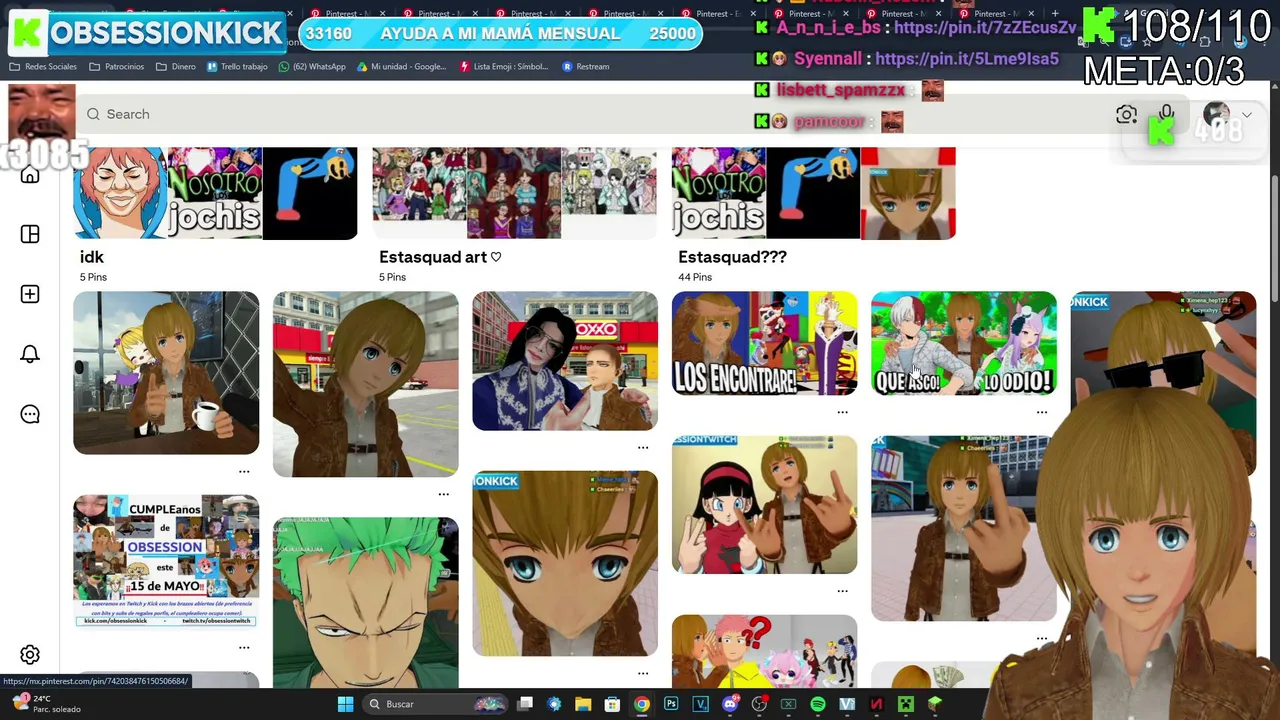Click the taskbar Buscar search box
Image resolution: width=1280 pixels, height=720 pixels.
436,704
